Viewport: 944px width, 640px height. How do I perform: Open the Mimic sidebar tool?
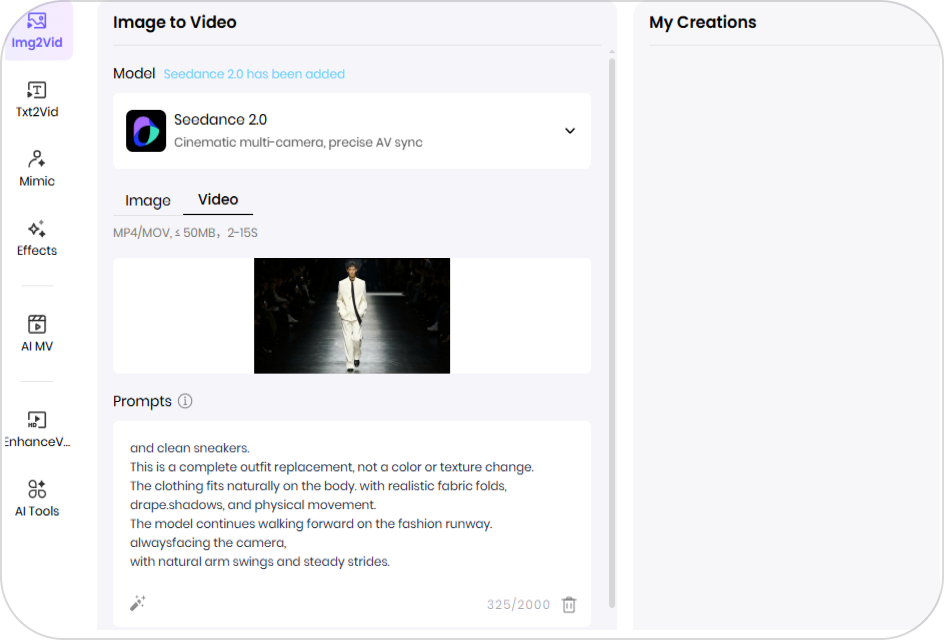37,169
